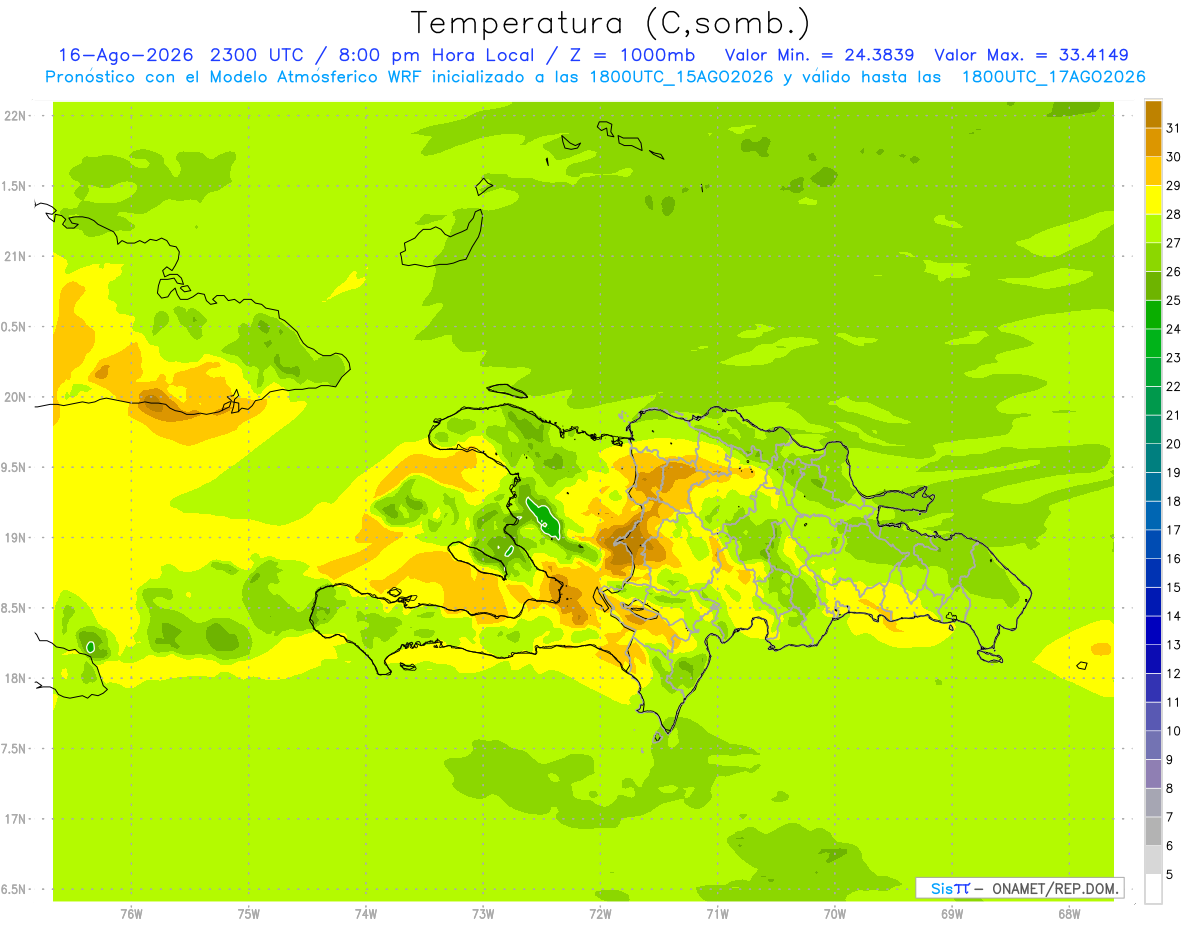This screenshot has height=927, width=1200.
Task: Click the white-outlined cool green spot in Haiti
Action: pos(543,516)
